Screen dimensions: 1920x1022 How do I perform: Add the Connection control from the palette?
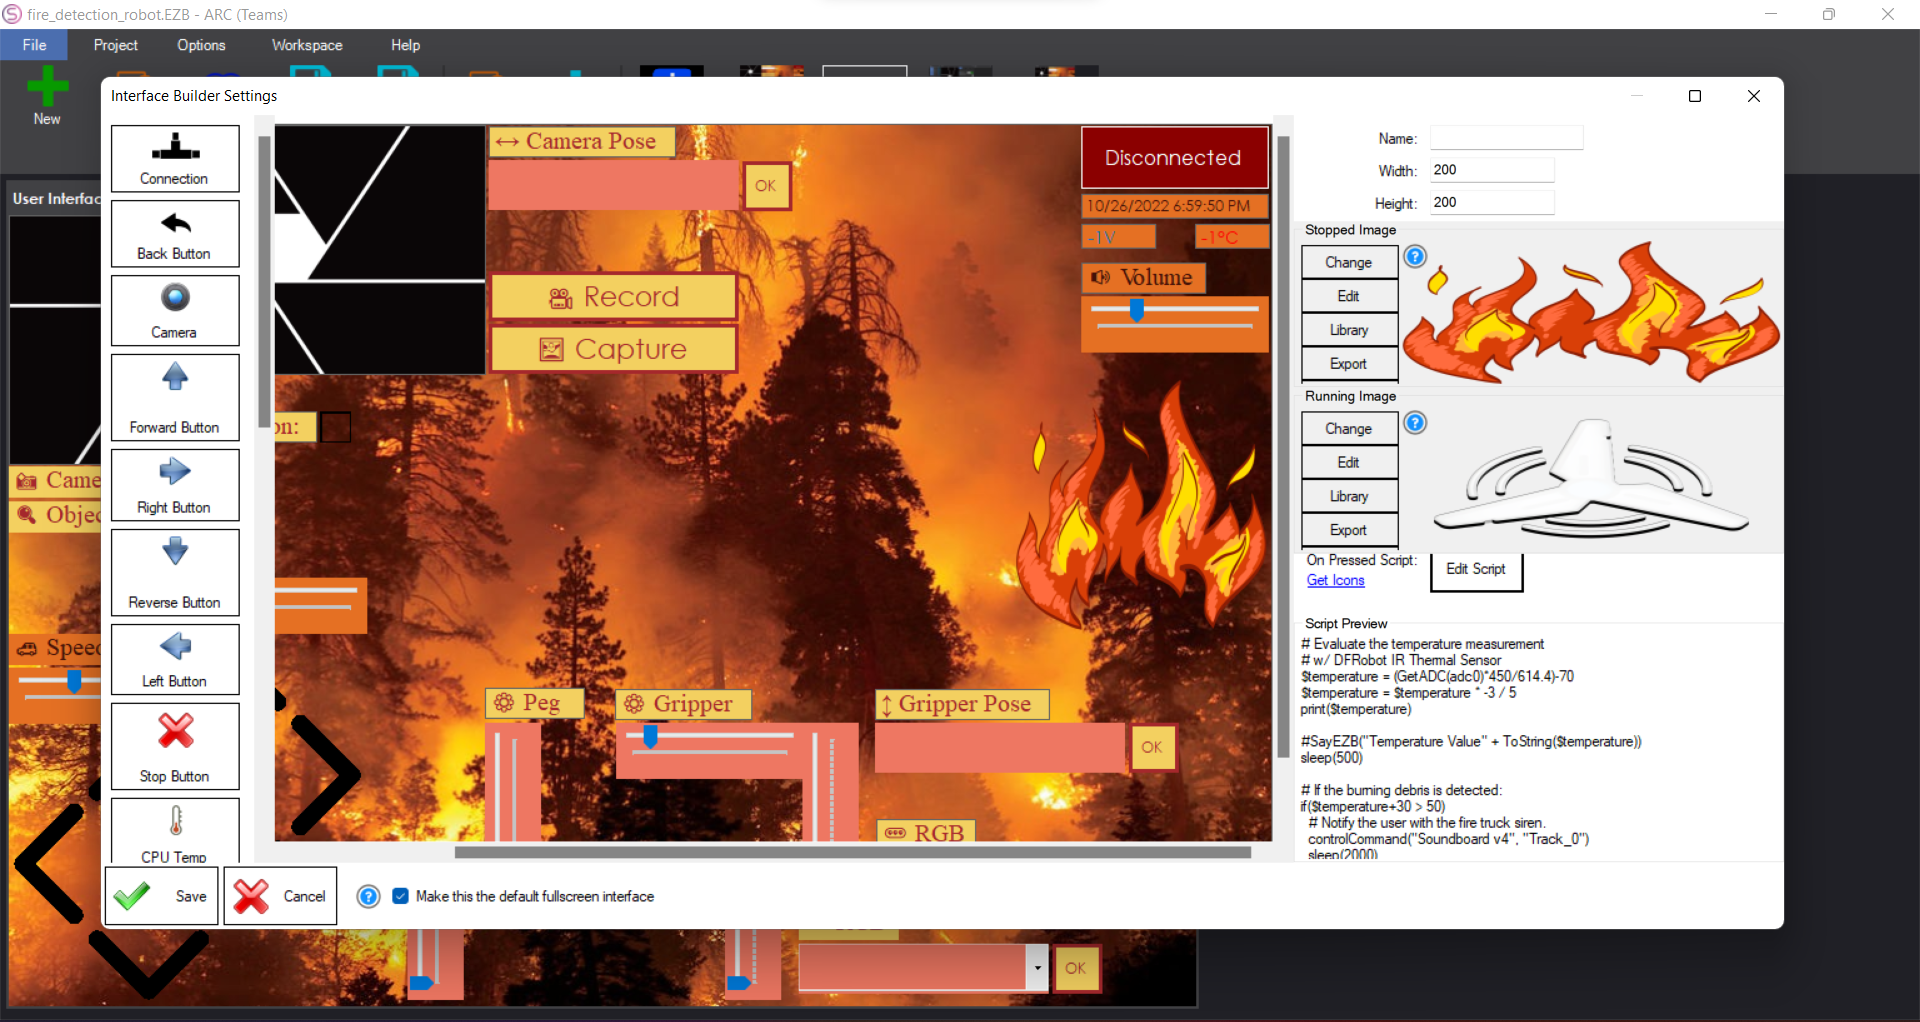click(x=175, y=158)
